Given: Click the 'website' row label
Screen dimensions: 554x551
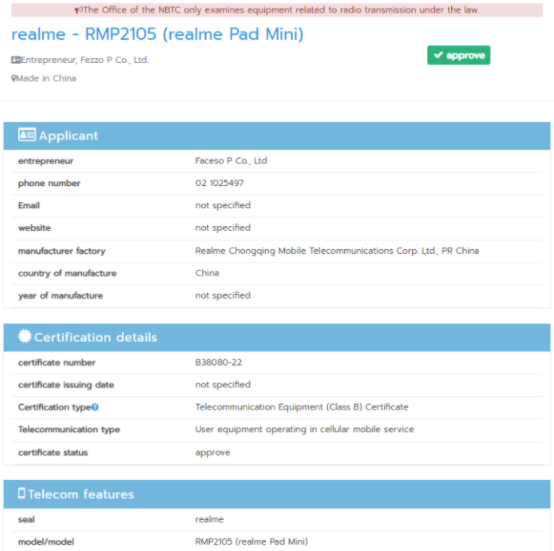Looking at the screenshot, I should 34,228.
